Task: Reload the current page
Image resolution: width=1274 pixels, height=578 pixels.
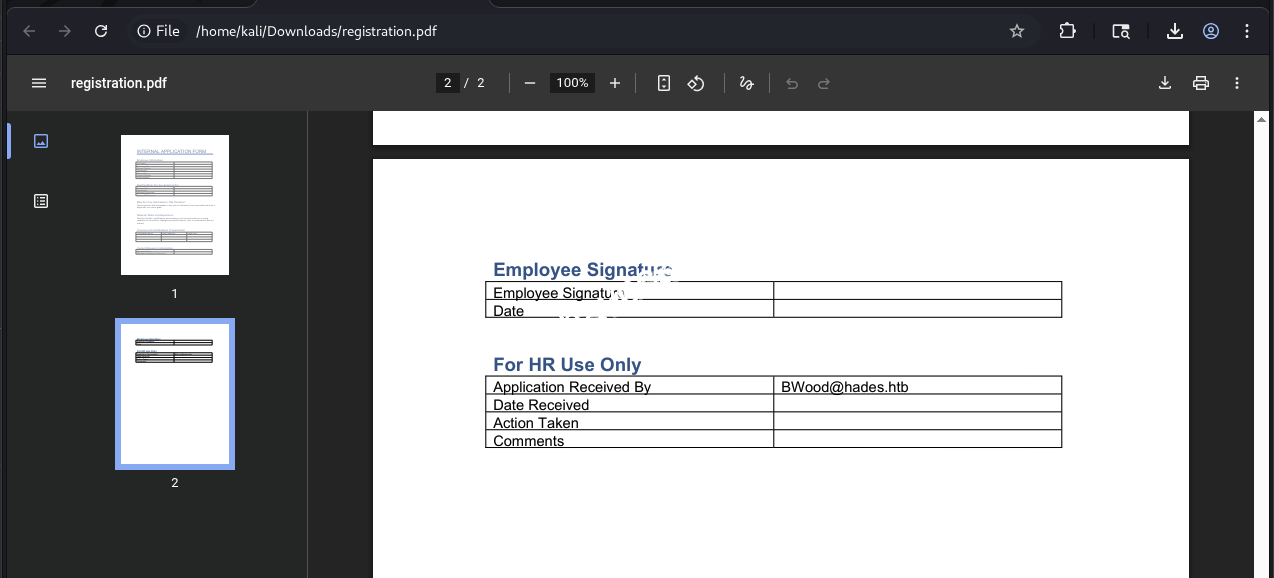Action: click(100, 31)
